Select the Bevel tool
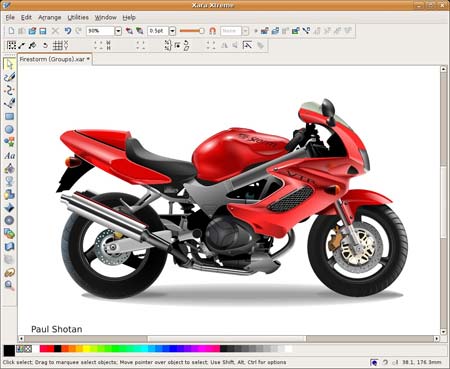 (9, 207)
